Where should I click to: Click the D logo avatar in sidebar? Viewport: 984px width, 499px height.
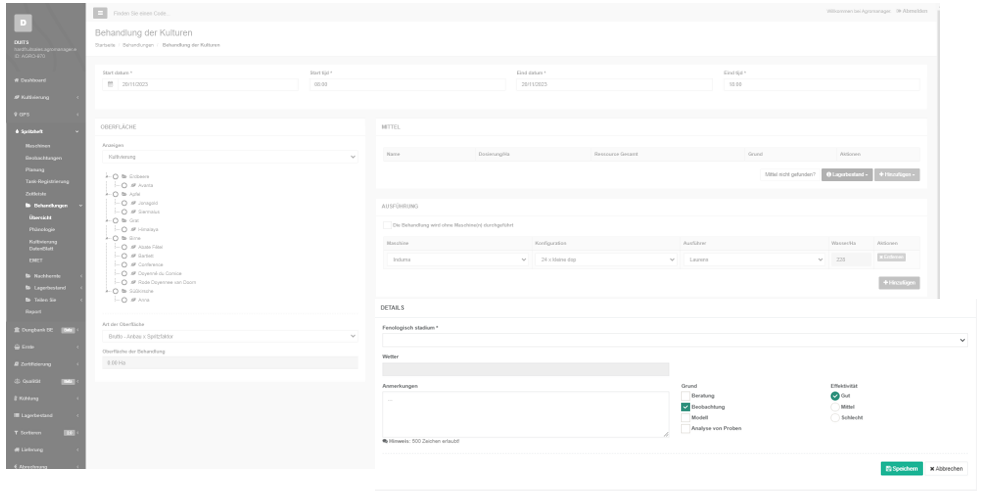tap(23, 23)
